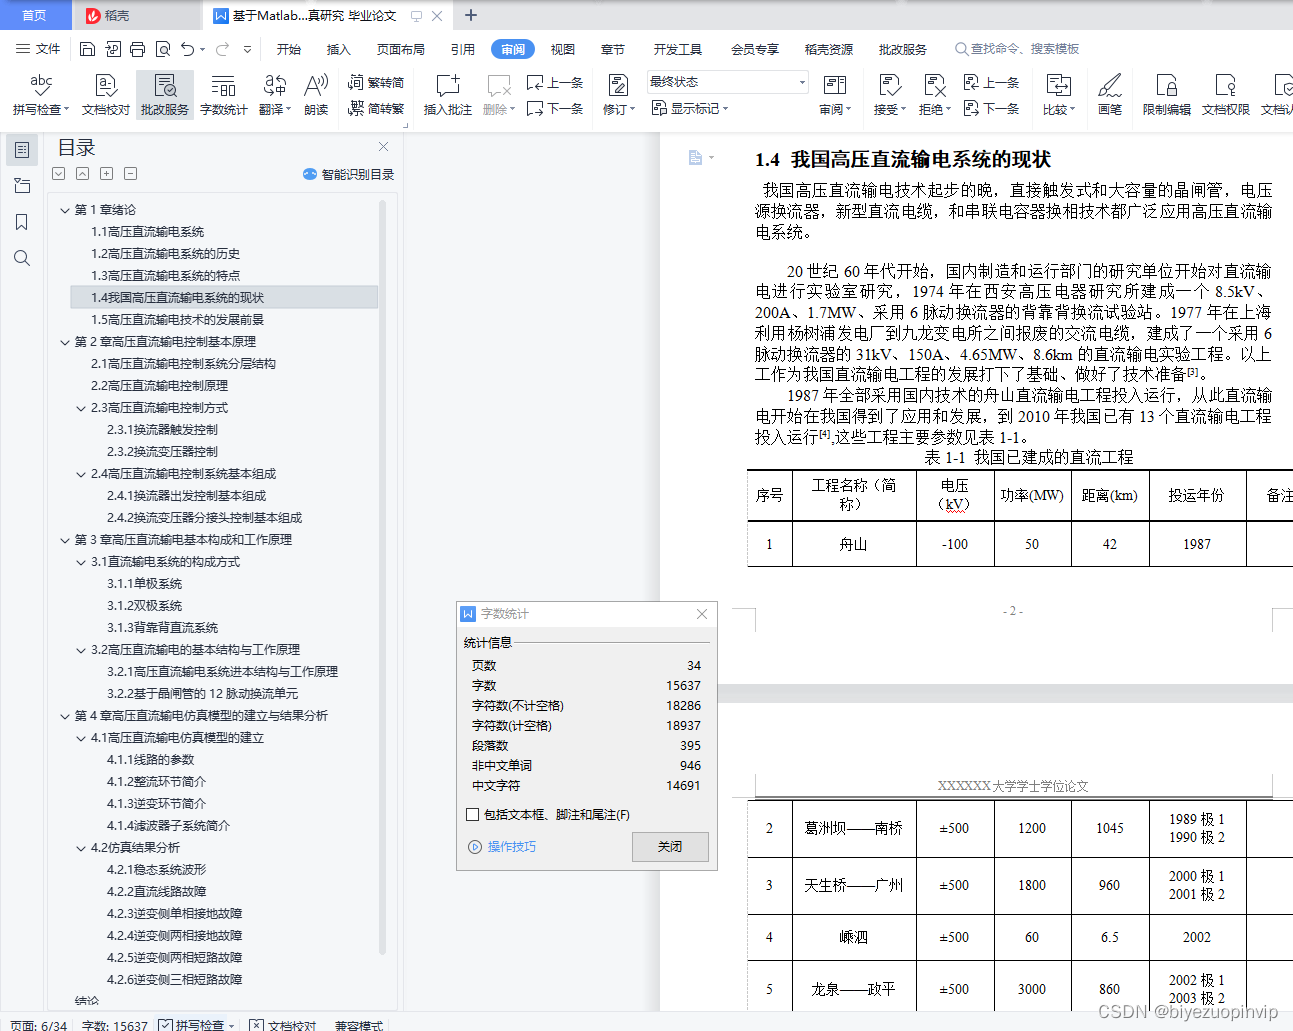Image resolution: width=1293 pixels, height=1031 pixels.
Task: Click the 文档校对 proofreading icon
Action: tap(106, 95)
